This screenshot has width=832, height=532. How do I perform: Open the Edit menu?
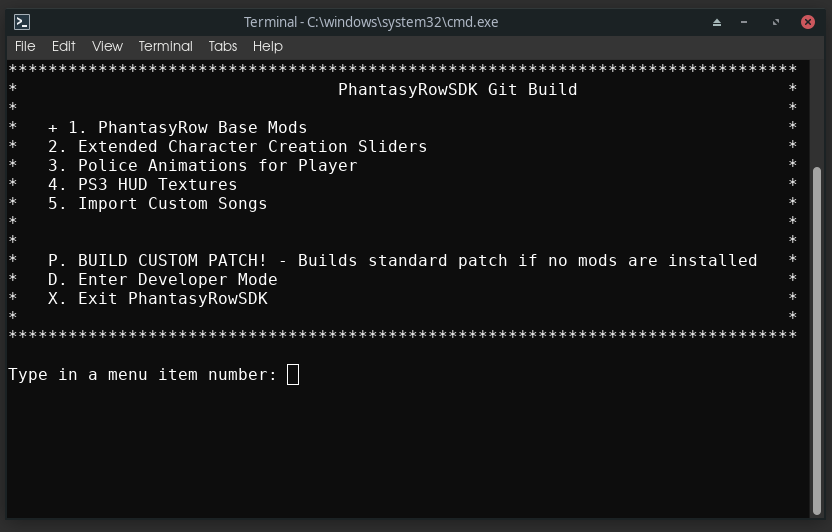click(64, 47)
